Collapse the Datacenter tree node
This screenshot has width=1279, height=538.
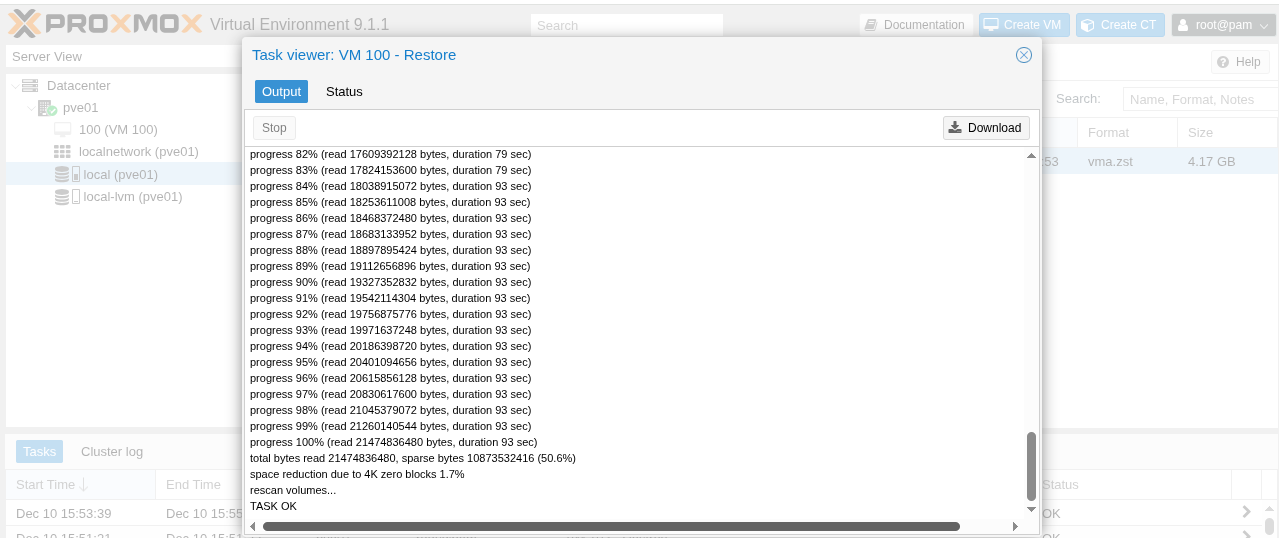(x=14, y=86)
